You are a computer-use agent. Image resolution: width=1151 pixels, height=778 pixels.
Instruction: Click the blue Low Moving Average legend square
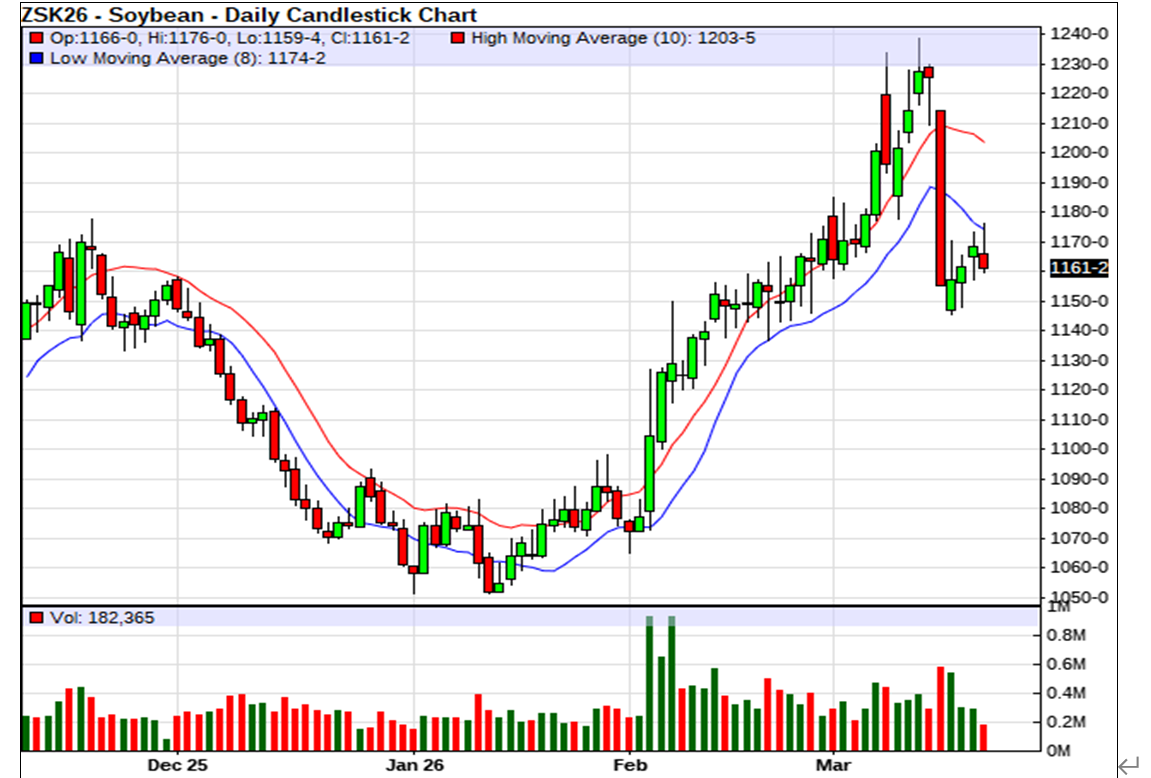tap(37, 58)
